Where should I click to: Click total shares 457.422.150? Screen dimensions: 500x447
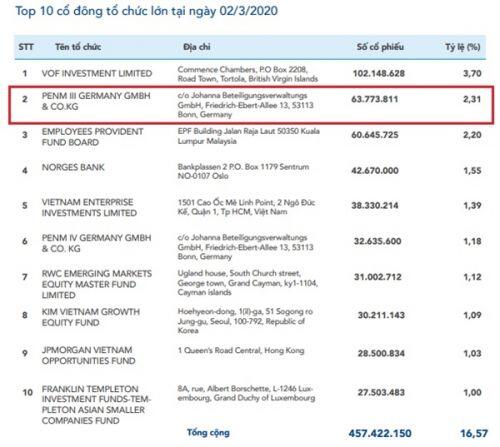pyautogui.click(x=380, y=433)
